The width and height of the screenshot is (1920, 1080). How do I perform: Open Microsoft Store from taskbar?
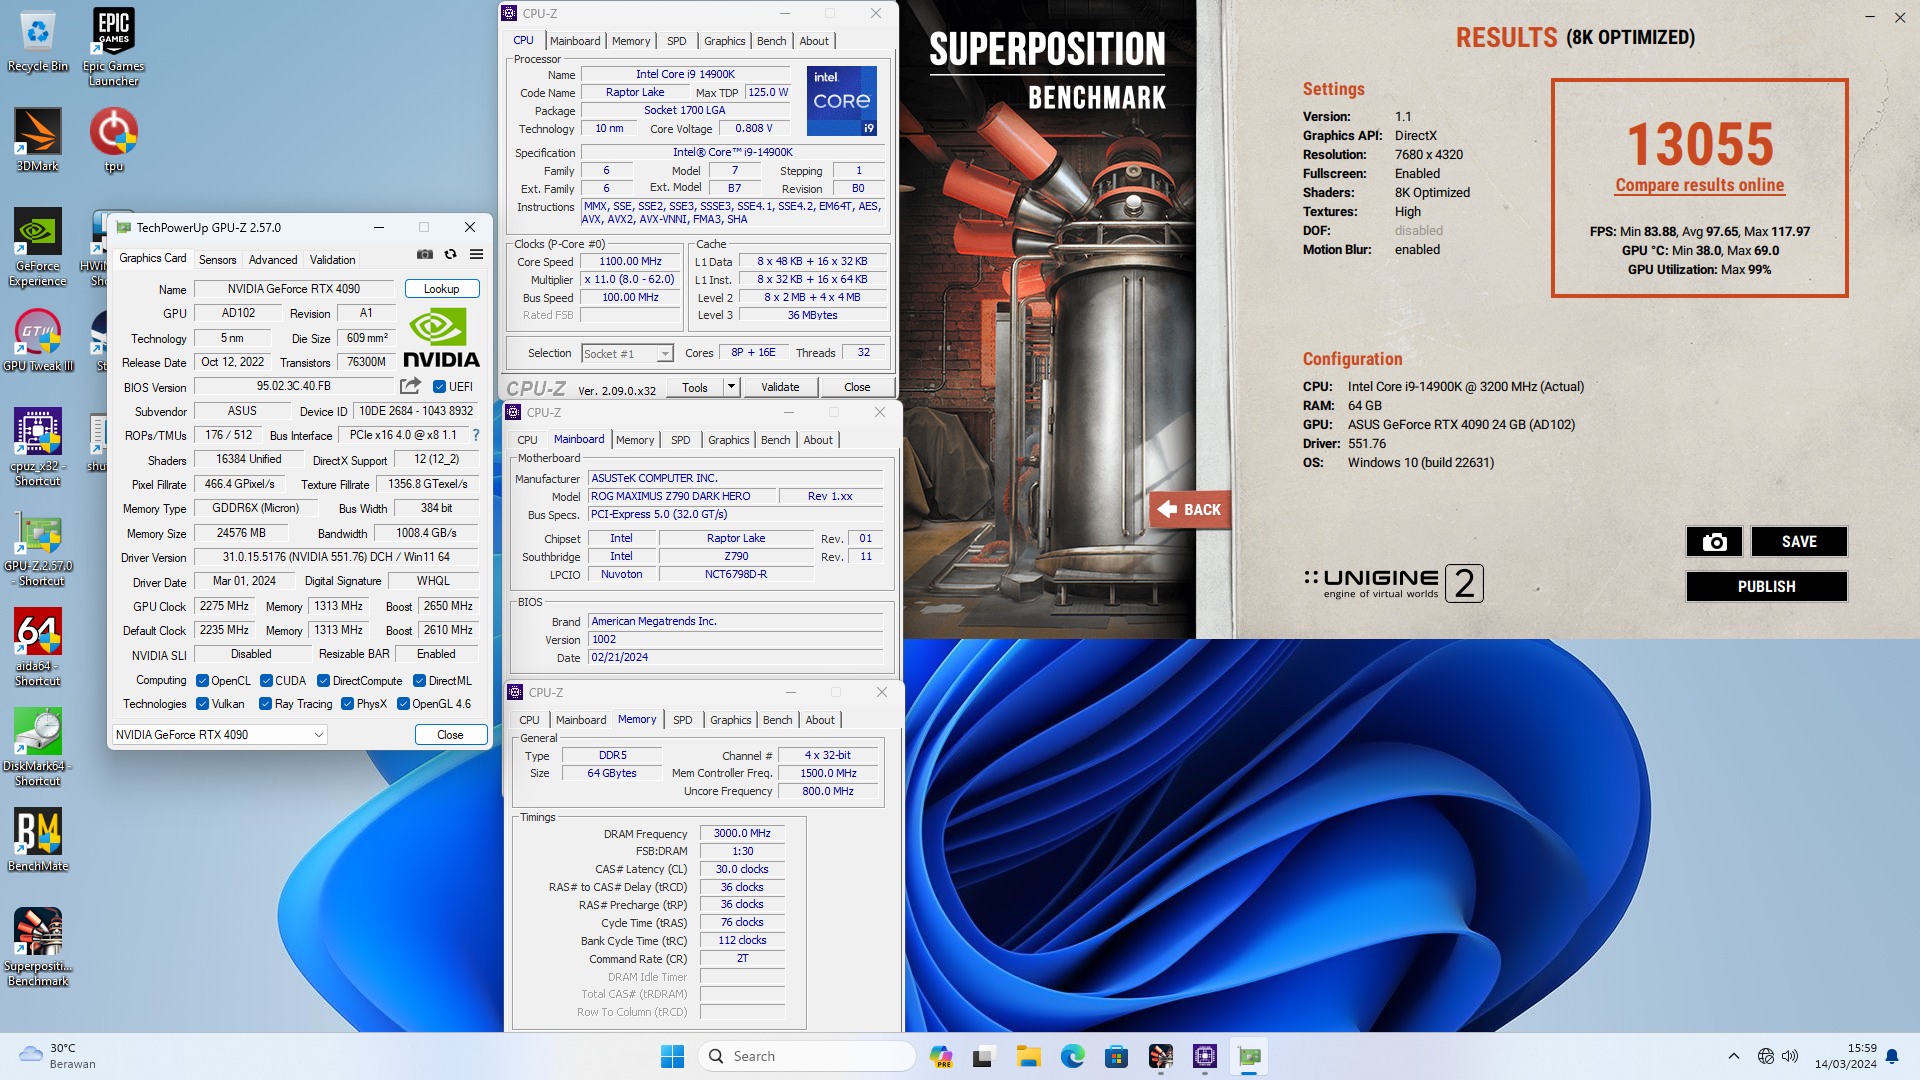click(1117, 1056)
